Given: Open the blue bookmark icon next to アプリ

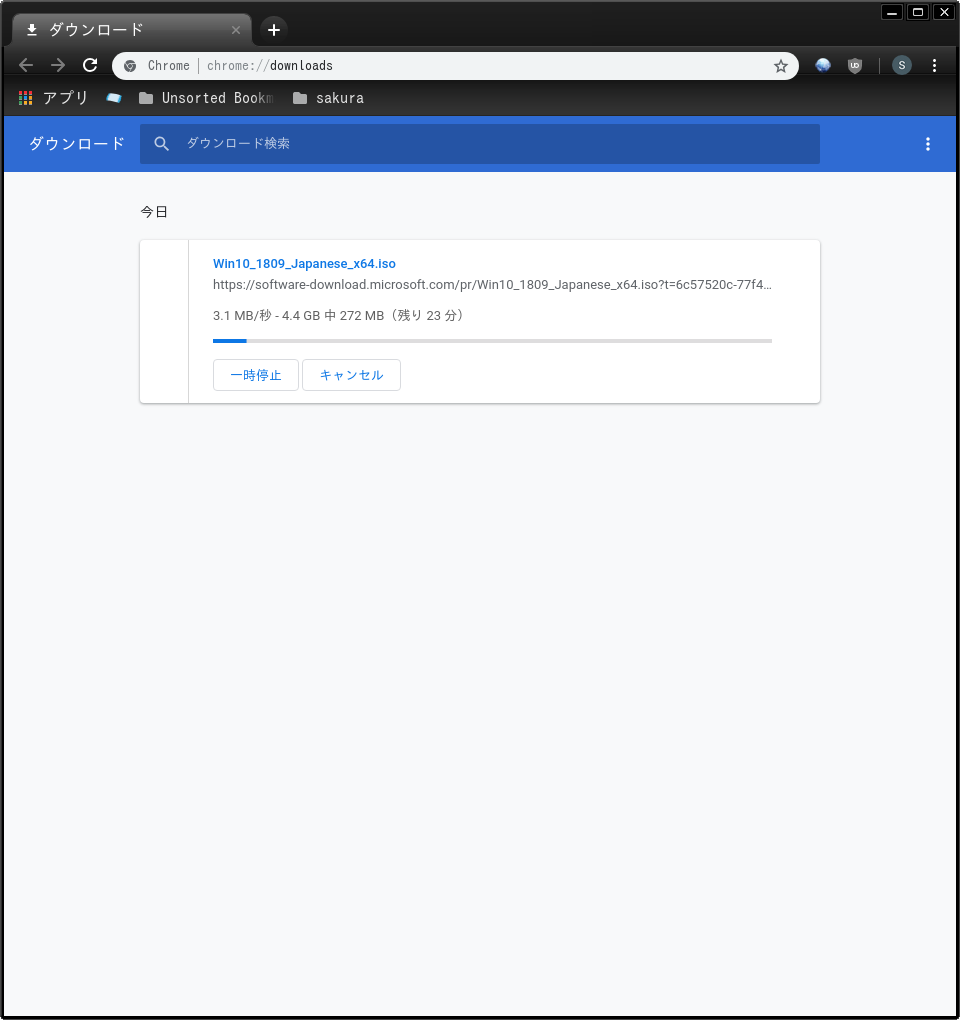Looking at the screenshot, I should [x=114, y=98].
